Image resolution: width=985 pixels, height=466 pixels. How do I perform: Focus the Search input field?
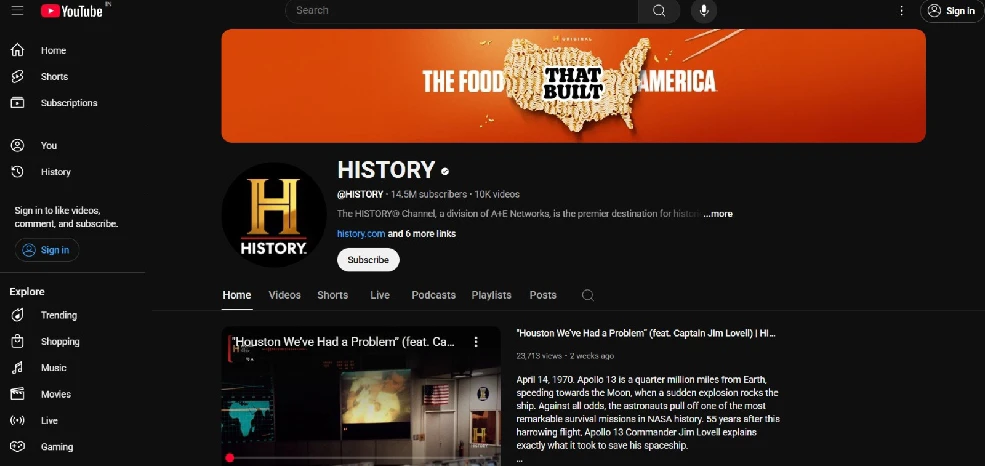[462, 11]
